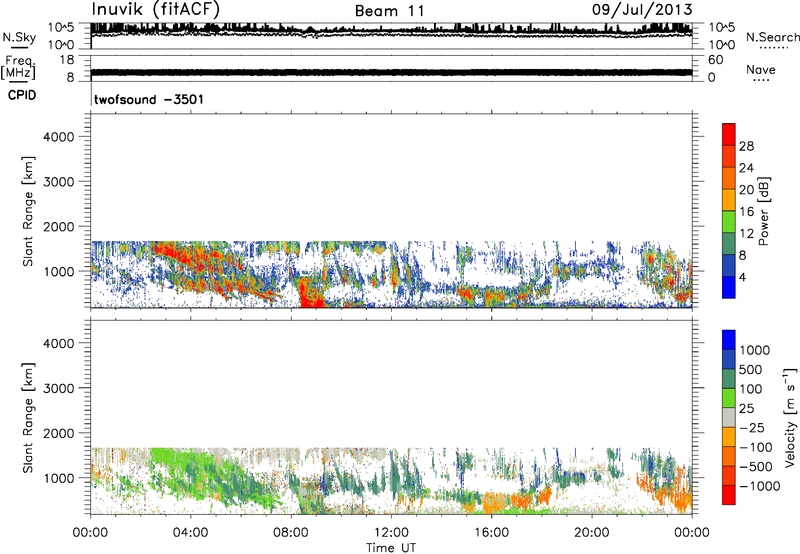
Task: Click the '16:00' time tick label
Action: coord(491,533)
